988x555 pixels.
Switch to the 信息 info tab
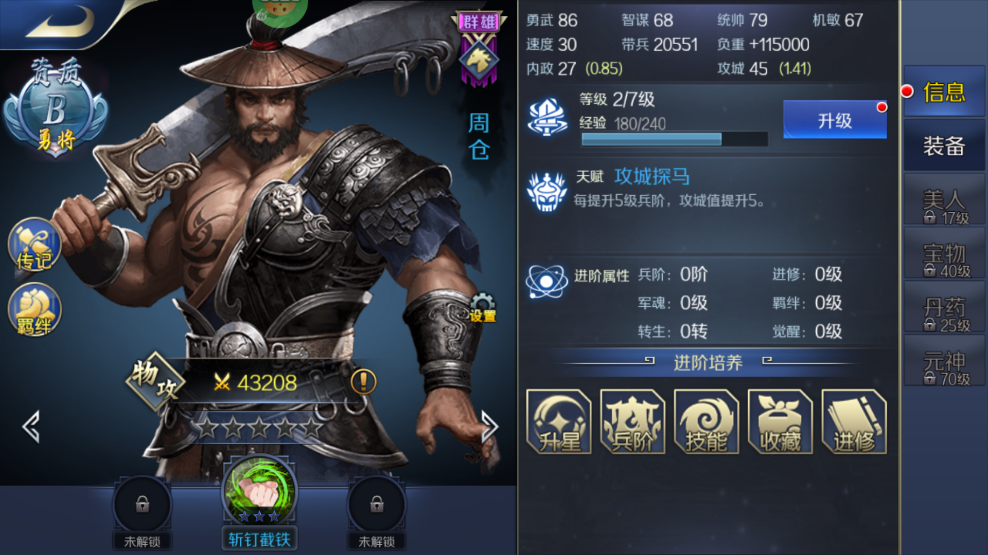click(x=944, y=92)
